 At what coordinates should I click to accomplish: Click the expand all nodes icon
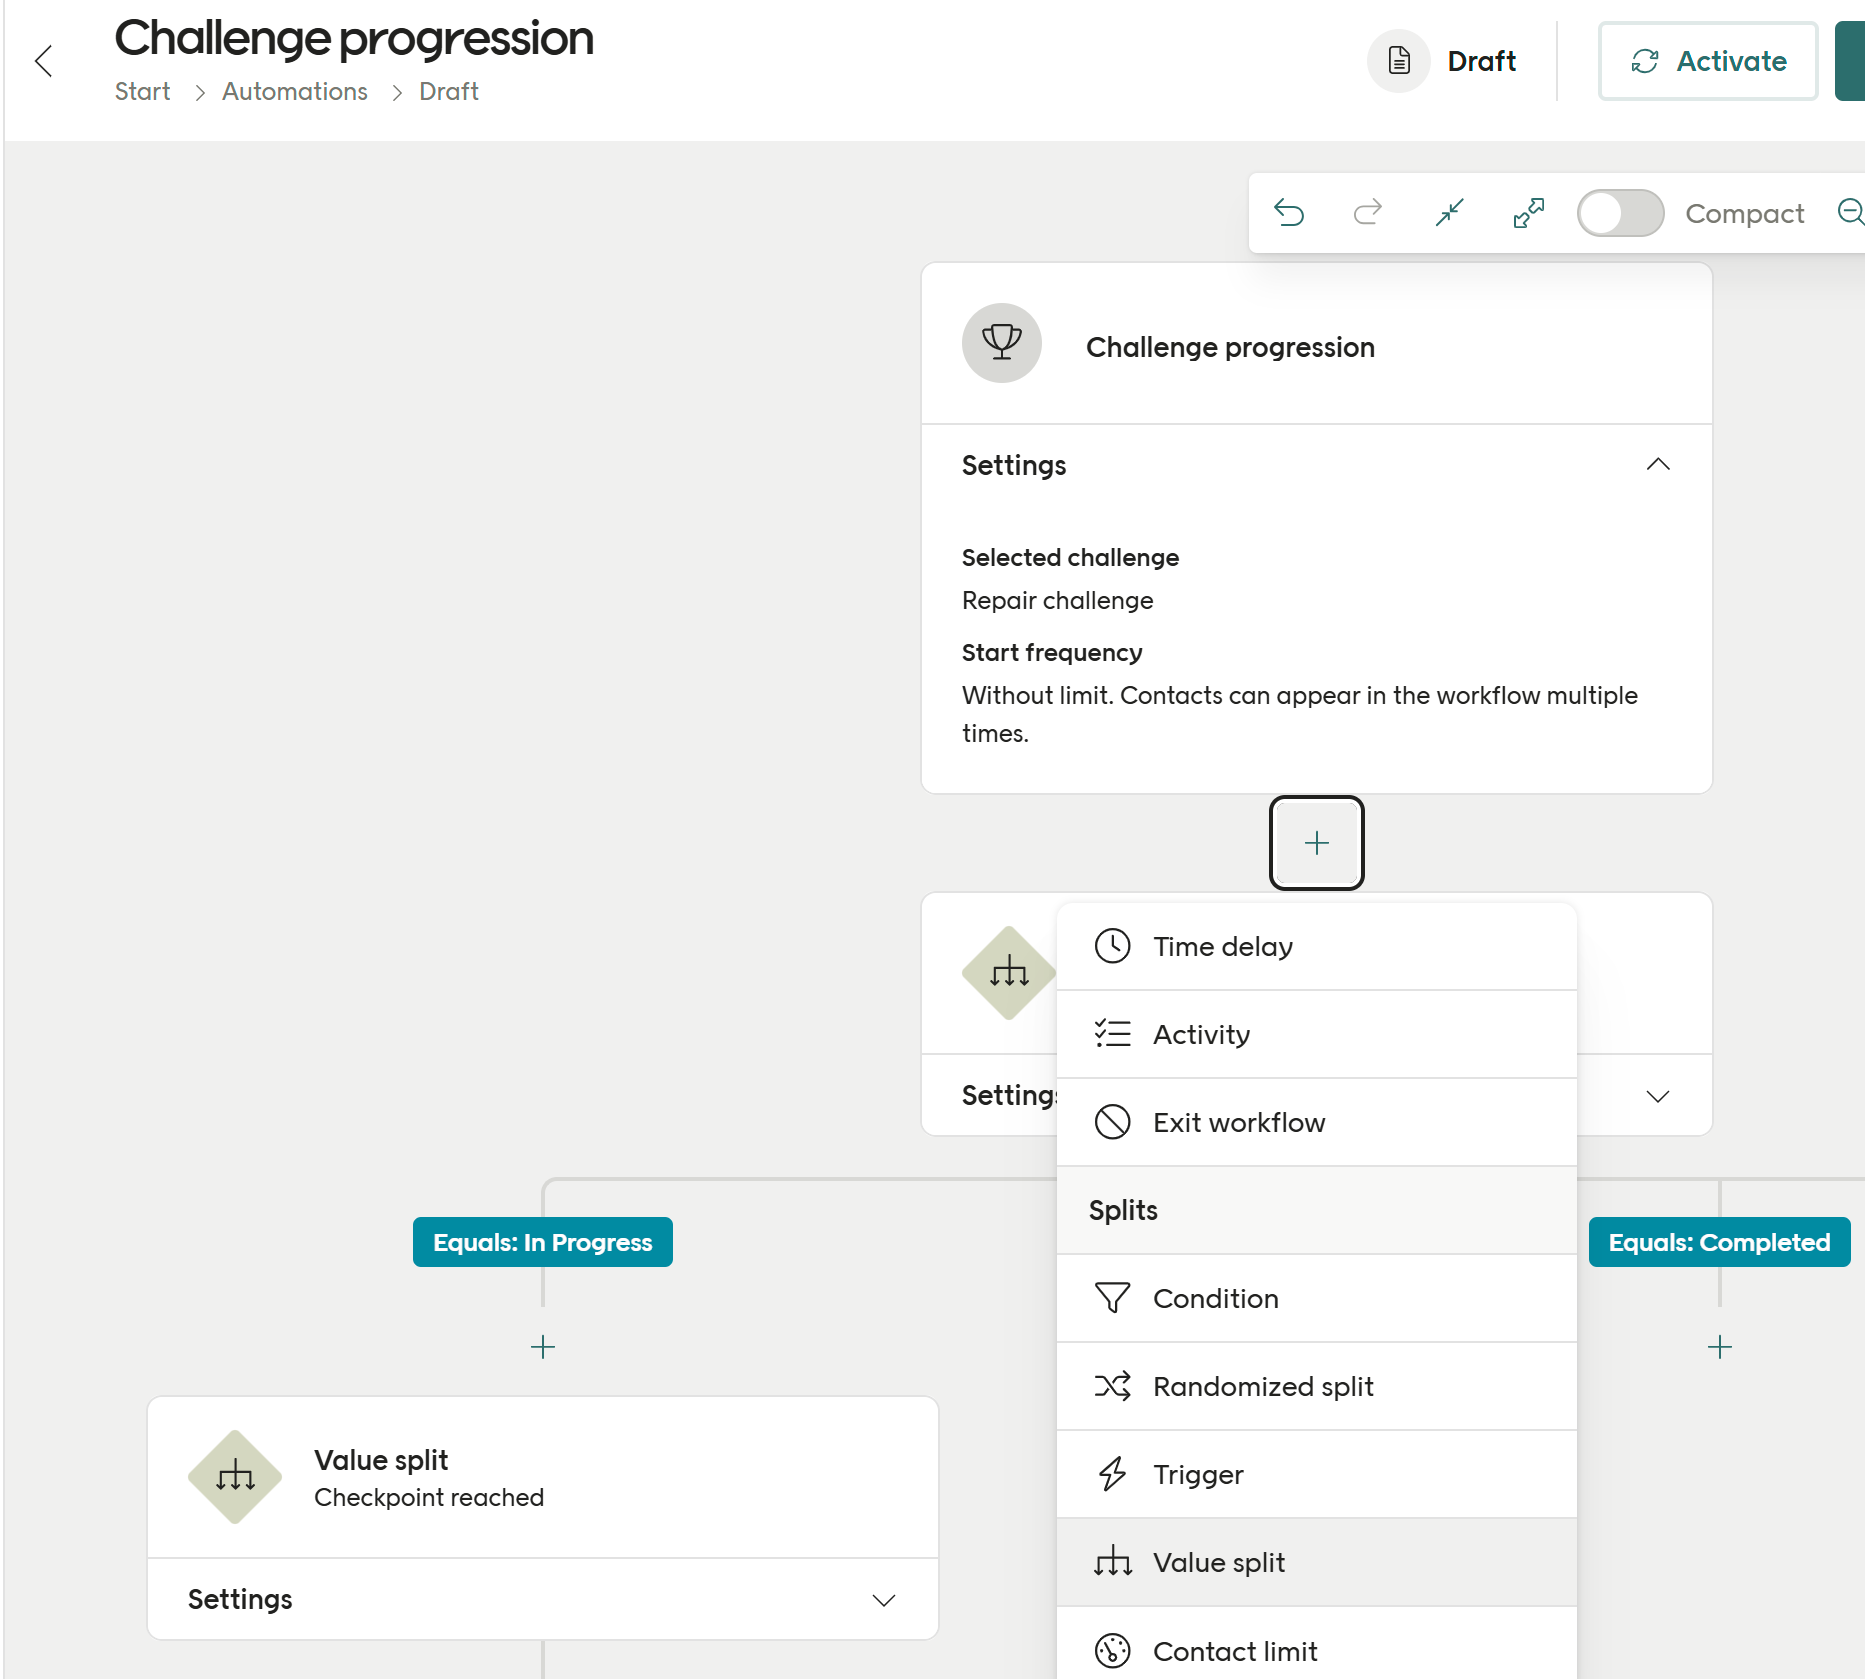[x=1528, y=213]
